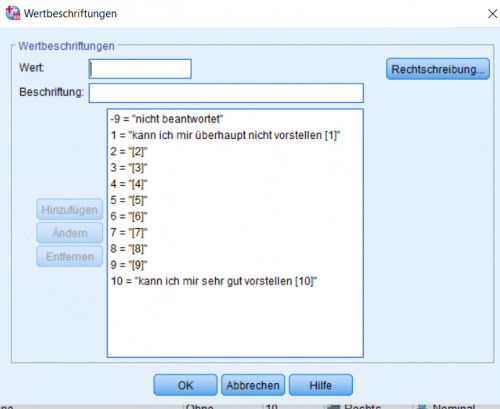Select the 4 = "[4]" value label

129,184
